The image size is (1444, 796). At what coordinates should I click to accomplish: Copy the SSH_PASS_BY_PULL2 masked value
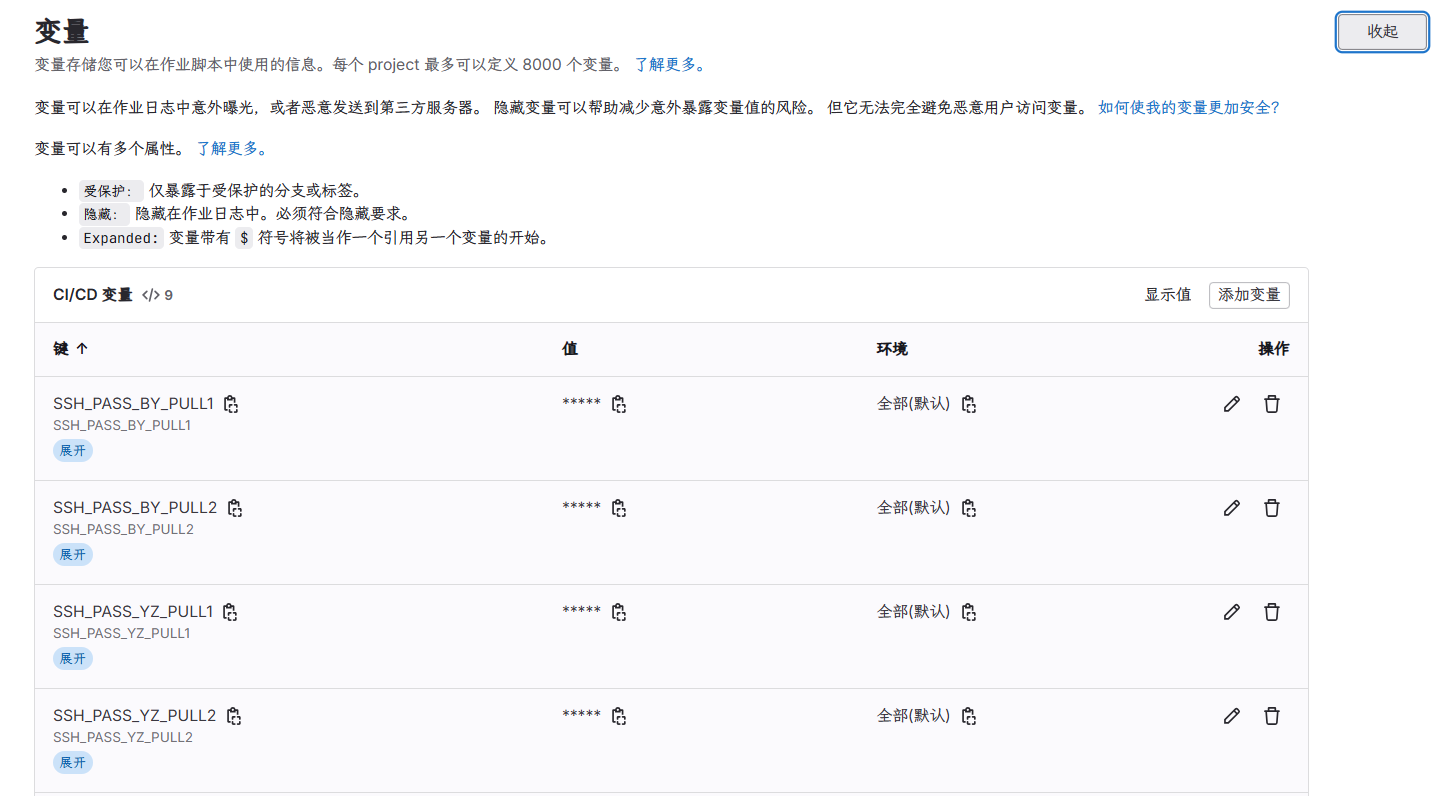coord(619,508)
